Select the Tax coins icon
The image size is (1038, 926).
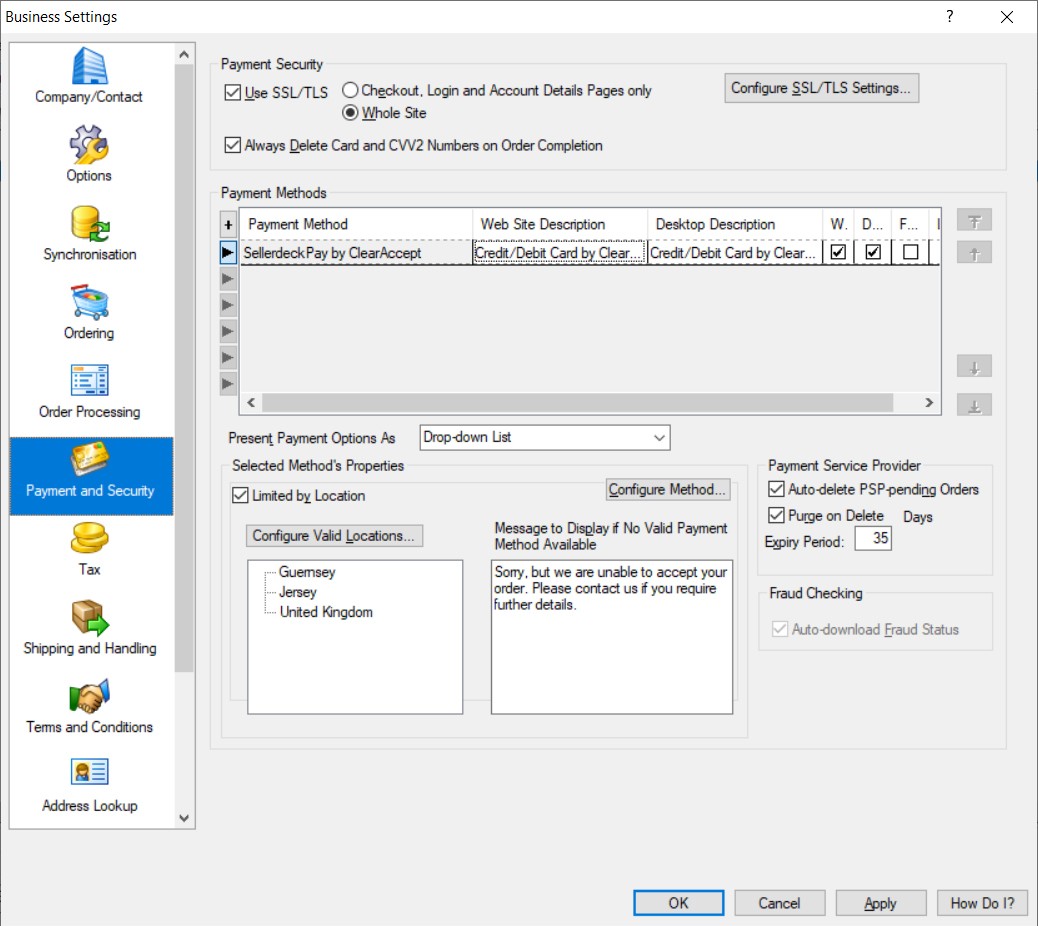[x=89, y=540]
